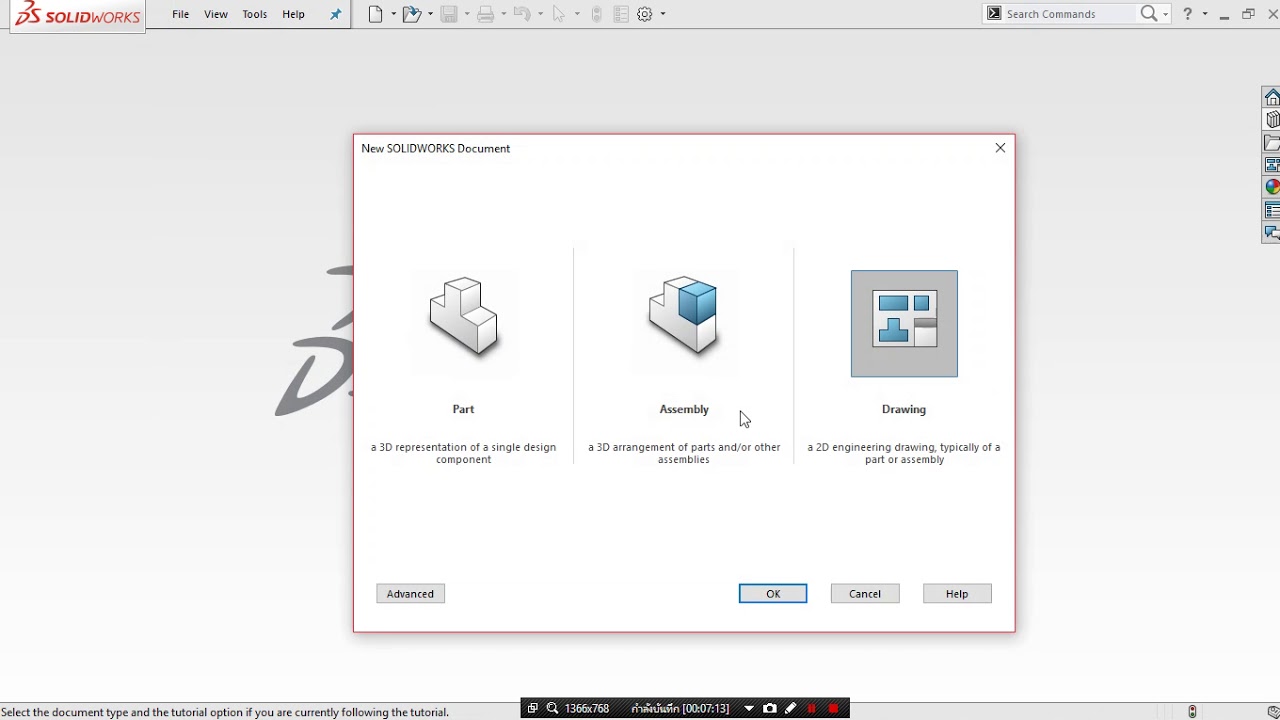Expand the Options gear dropdown arrow

coord(663,14)
